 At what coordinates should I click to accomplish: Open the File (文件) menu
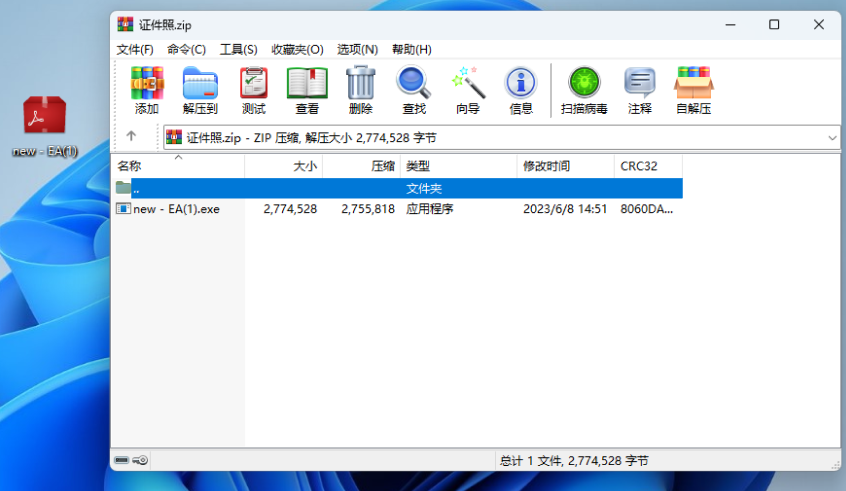pyautogui.click(x=135, y=50)
